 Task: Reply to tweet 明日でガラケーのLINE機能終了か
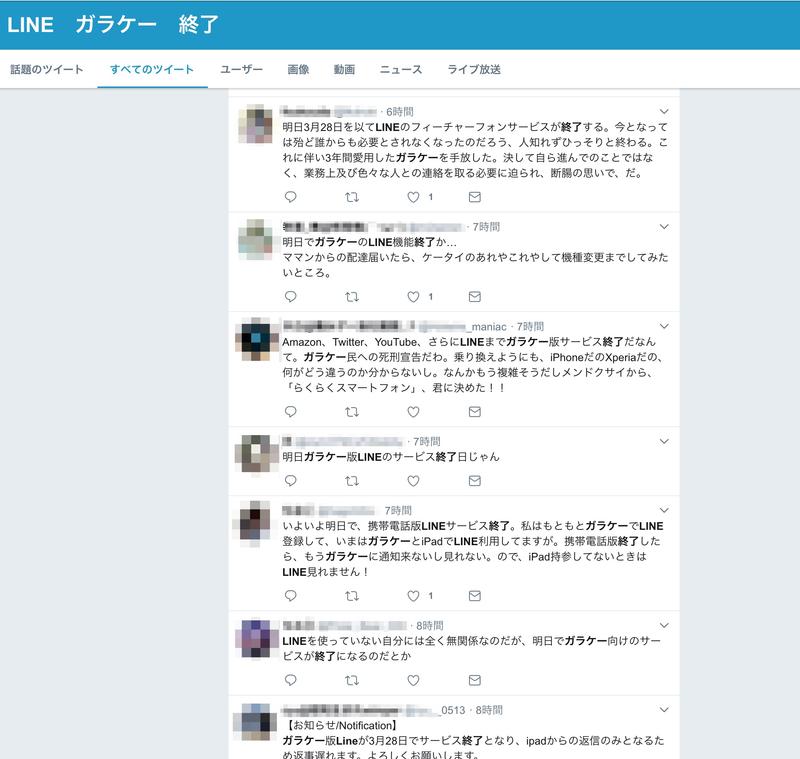pos(290,296)
